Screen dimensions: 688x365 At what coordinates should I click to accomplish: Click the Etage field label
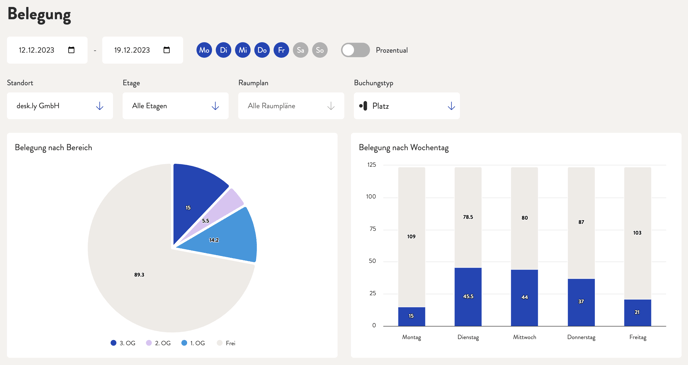pos(131,82)
